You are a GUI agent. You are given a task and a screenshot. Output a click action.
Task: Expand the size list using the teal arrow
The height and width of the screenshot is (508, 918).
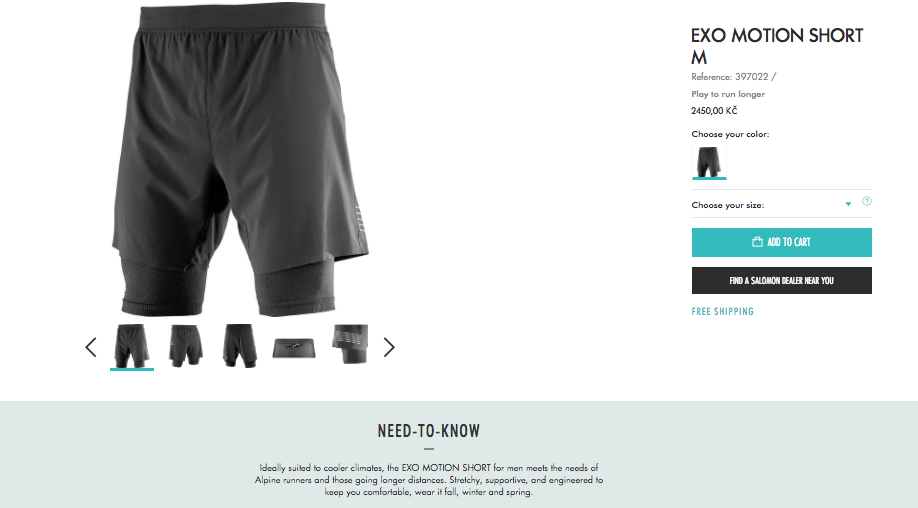848,204
